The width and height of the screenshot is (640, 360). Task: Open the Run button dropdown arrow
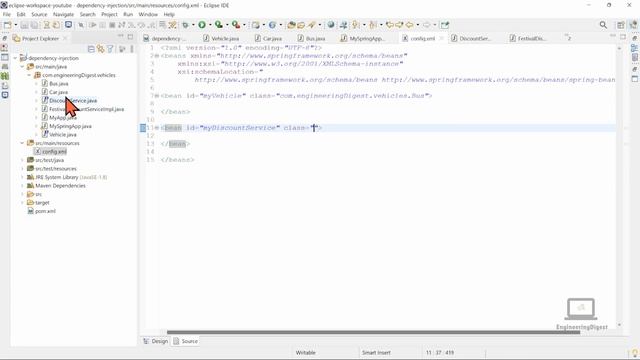tap(210, 25)
